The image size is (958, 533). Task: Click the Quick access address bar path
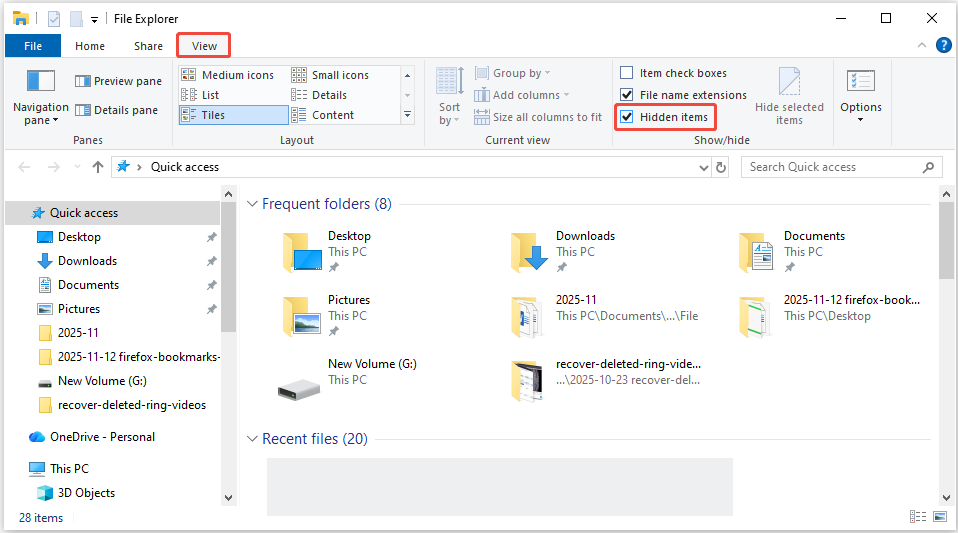click(185, 167)
